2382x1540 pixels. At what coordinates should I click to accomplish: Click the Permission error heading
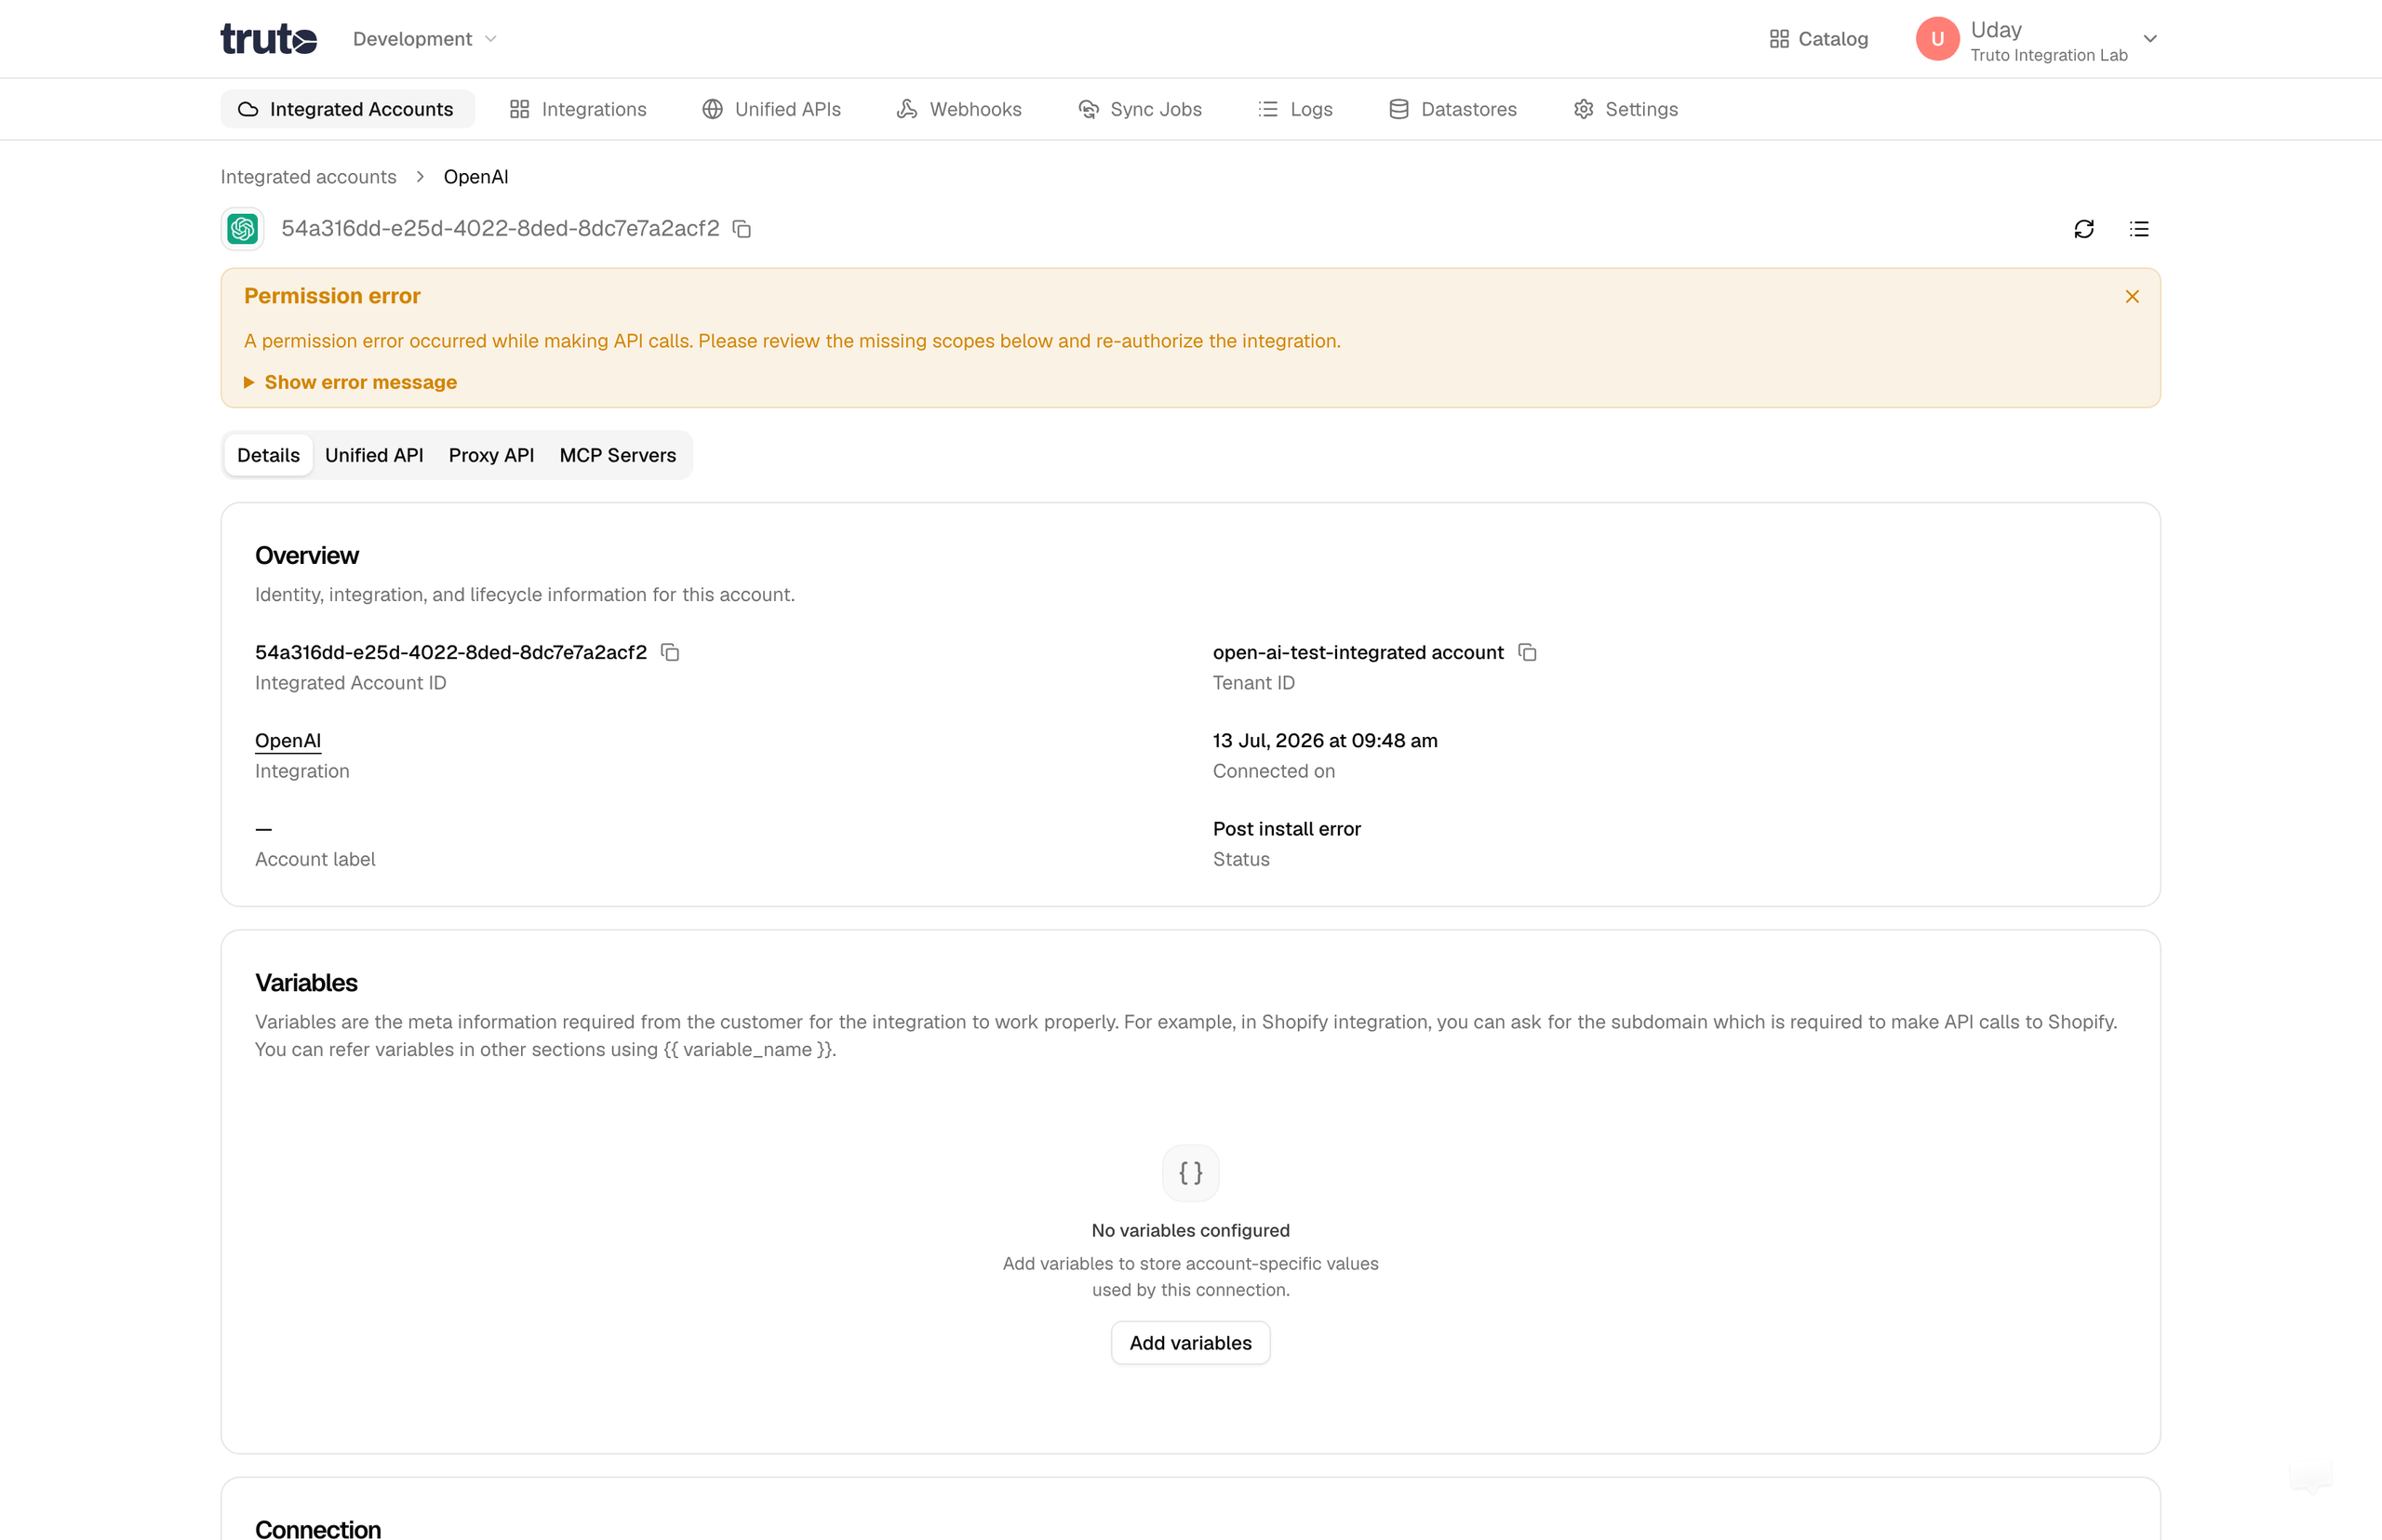(x=332, y=296)
